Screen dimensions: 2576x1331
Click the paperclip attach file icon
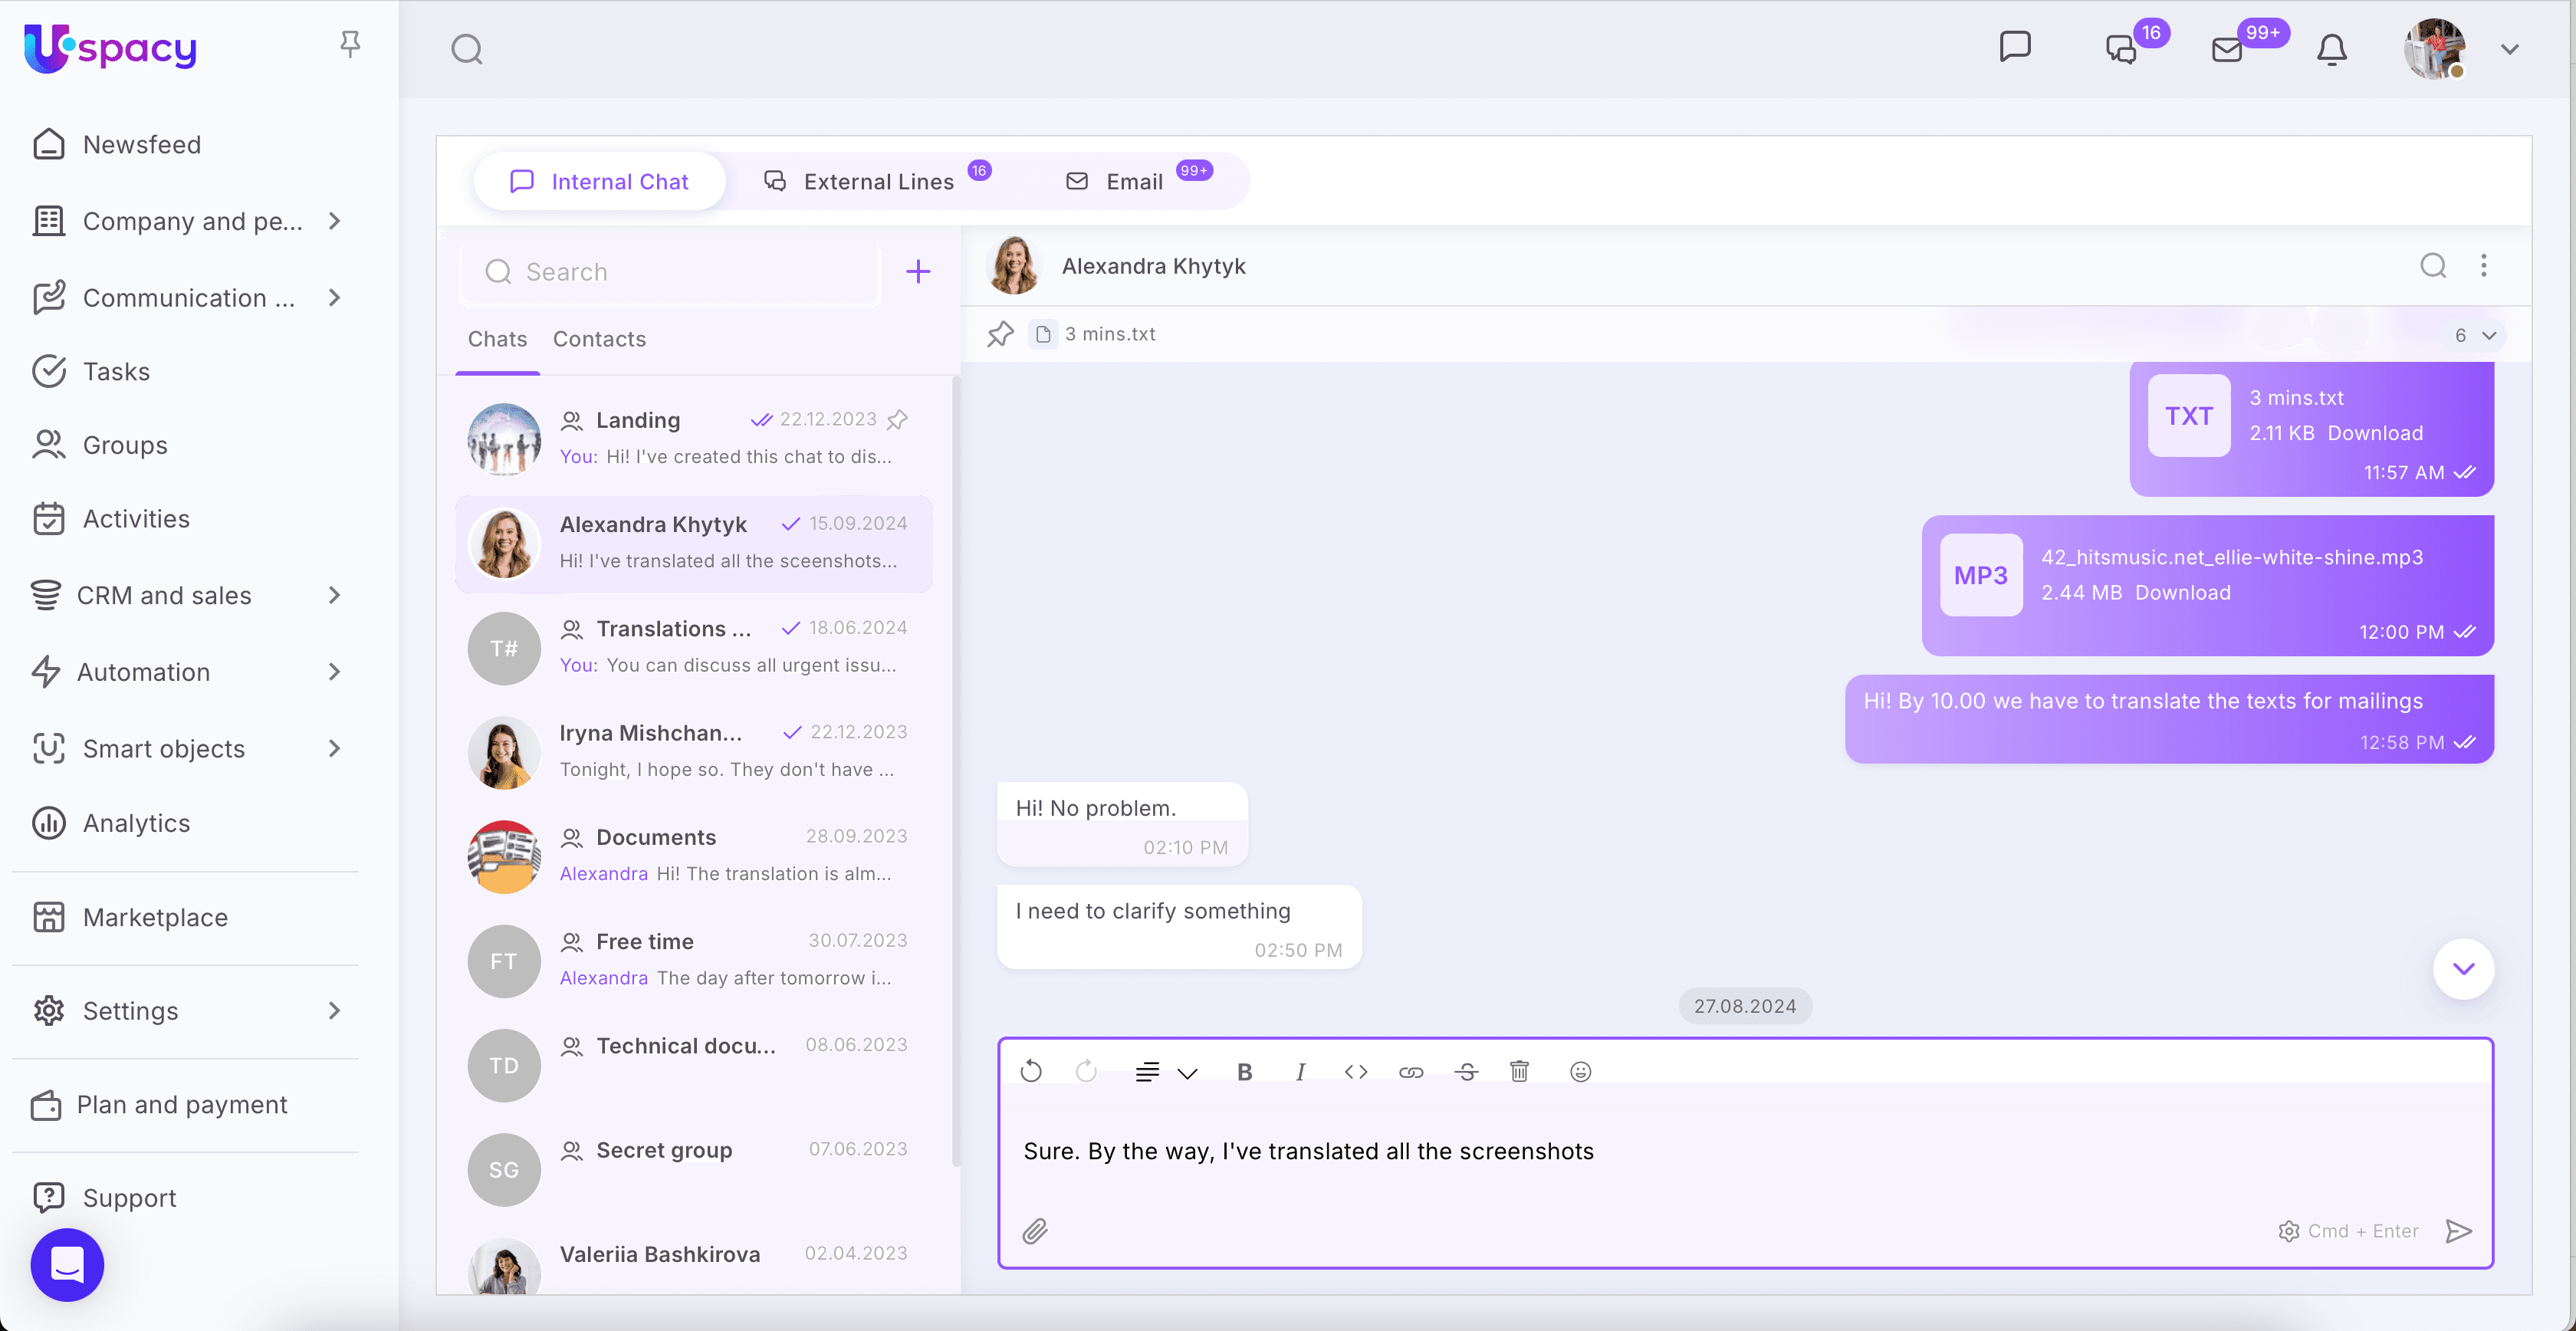tap(1035, 1231)
